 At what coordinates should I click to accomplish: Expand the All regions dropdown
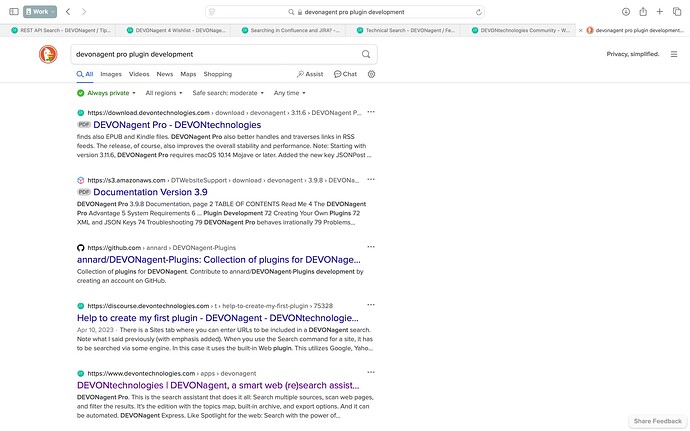[x=164, y=93]
